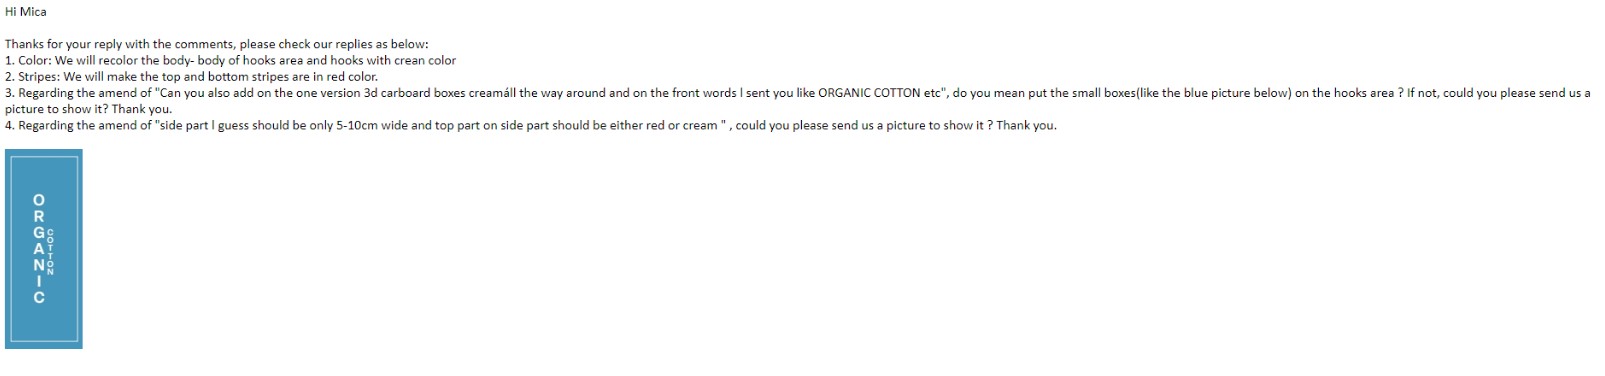Click the small vertical 'COTTON' text in the image

[x=51, y=251]
